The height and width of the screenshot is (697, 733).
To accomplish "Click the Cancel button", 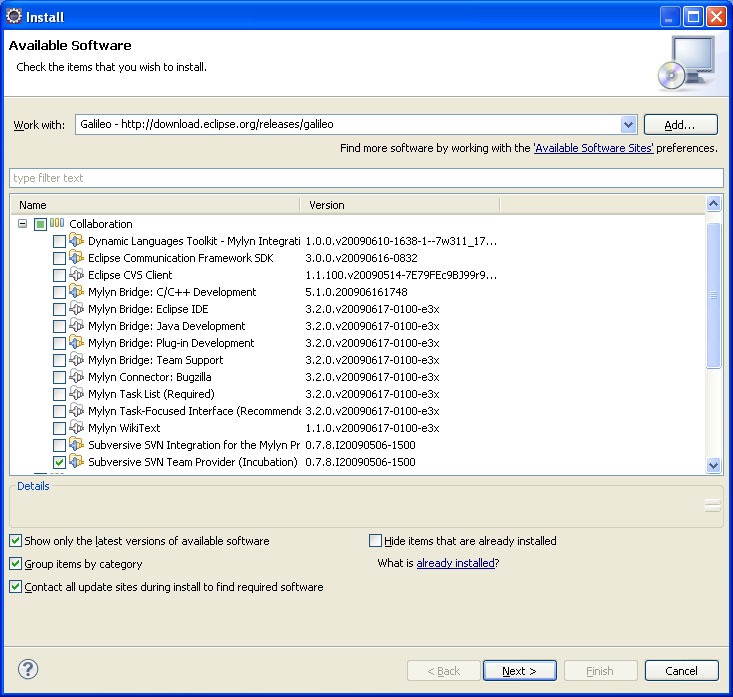I will tap(681, 671).
